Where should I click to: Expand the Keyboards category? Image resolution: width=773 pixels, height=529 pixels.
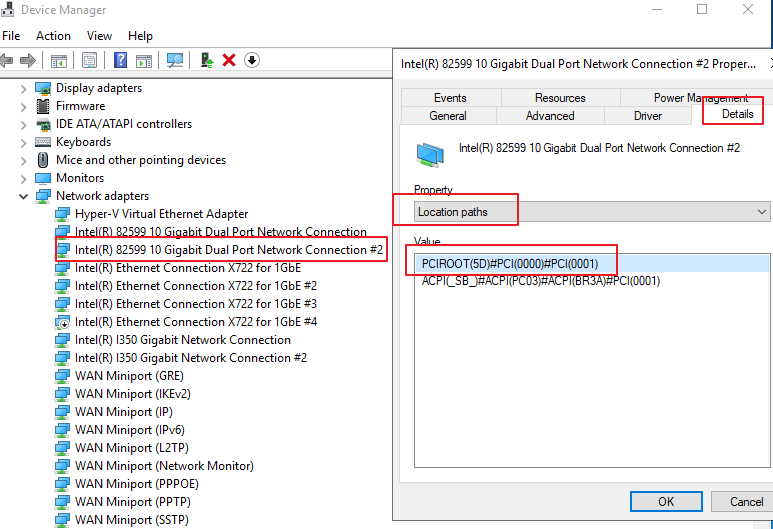pos(24,142)
